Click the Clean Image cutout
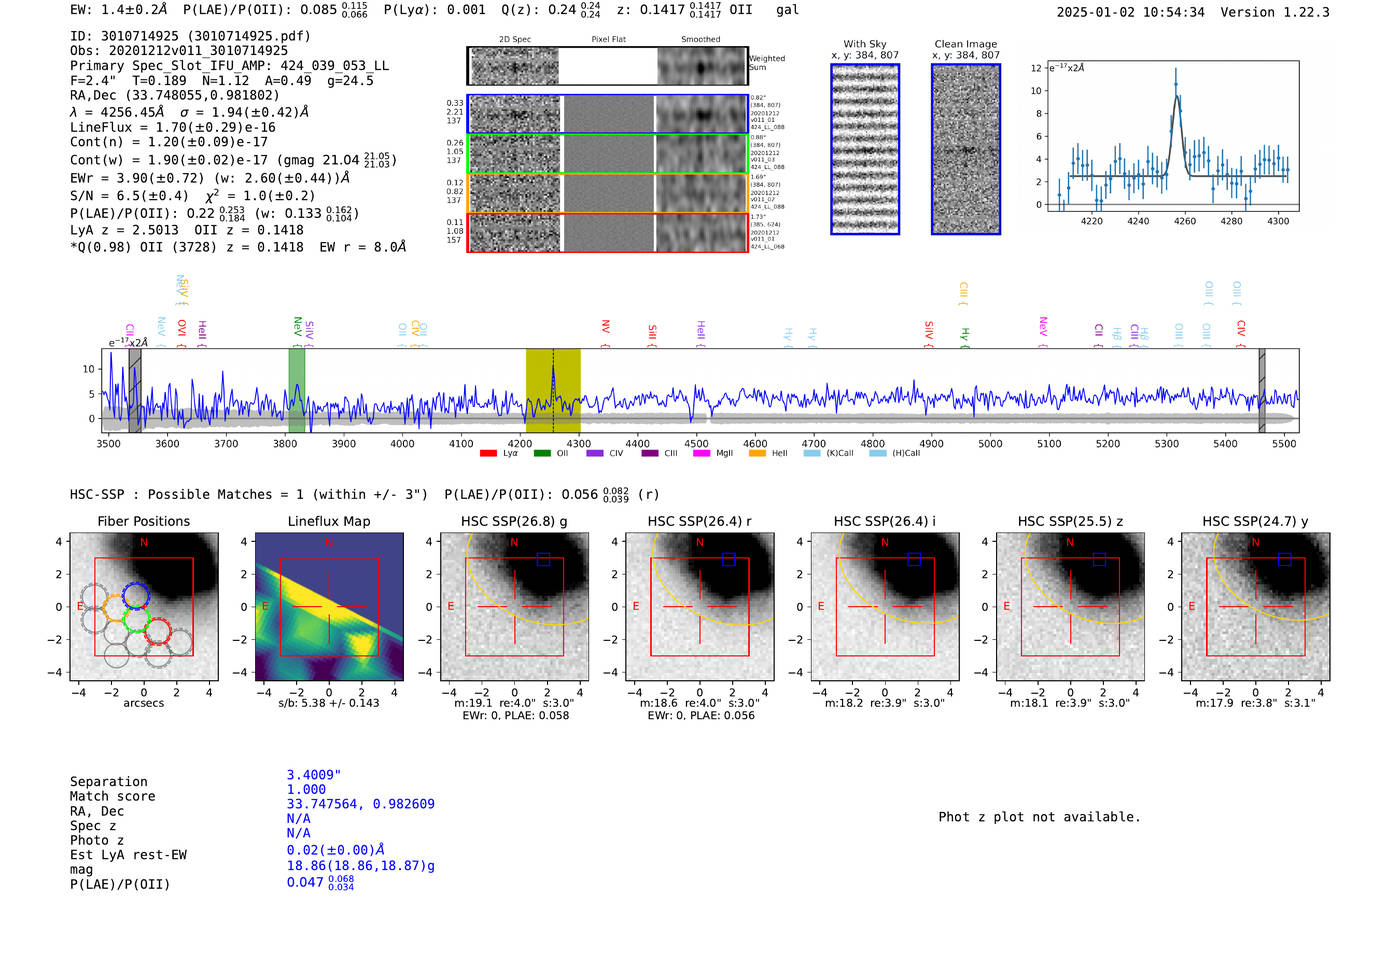Screen dimensions: 1400x953 [966, 149]
